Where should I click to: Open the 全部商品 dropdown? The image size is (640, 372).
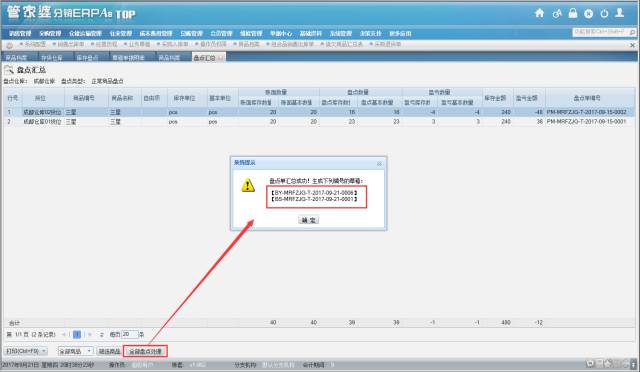tap(76, 351)
